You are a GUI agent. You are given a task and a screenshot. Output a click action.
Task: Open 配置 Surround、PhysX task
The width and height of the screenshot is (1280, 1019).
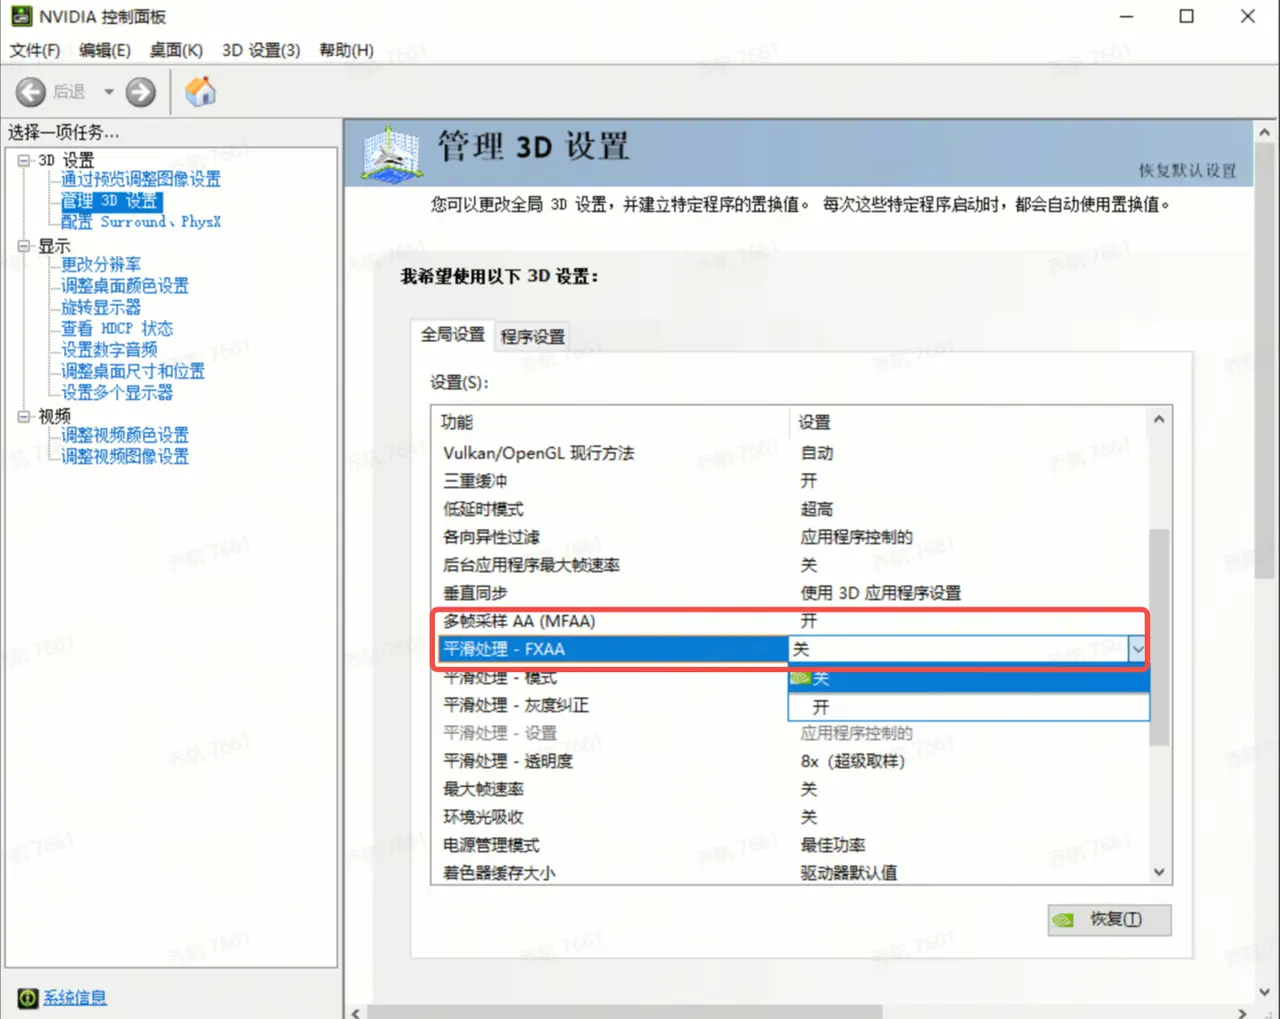[x=141, y=222]
